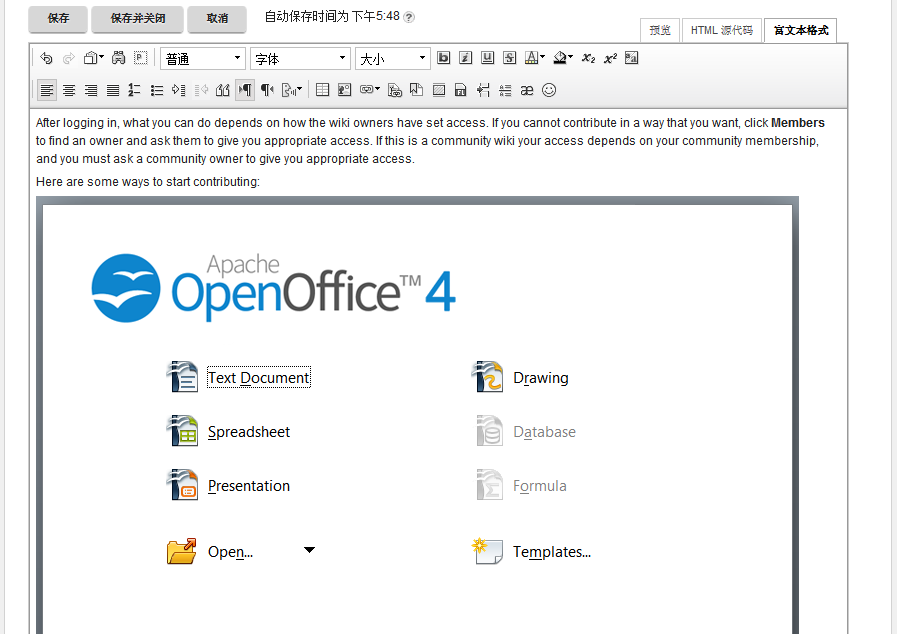The image size is (897, 634).
Task: Click the bold word "Members"
Action: tap(797, 123)
